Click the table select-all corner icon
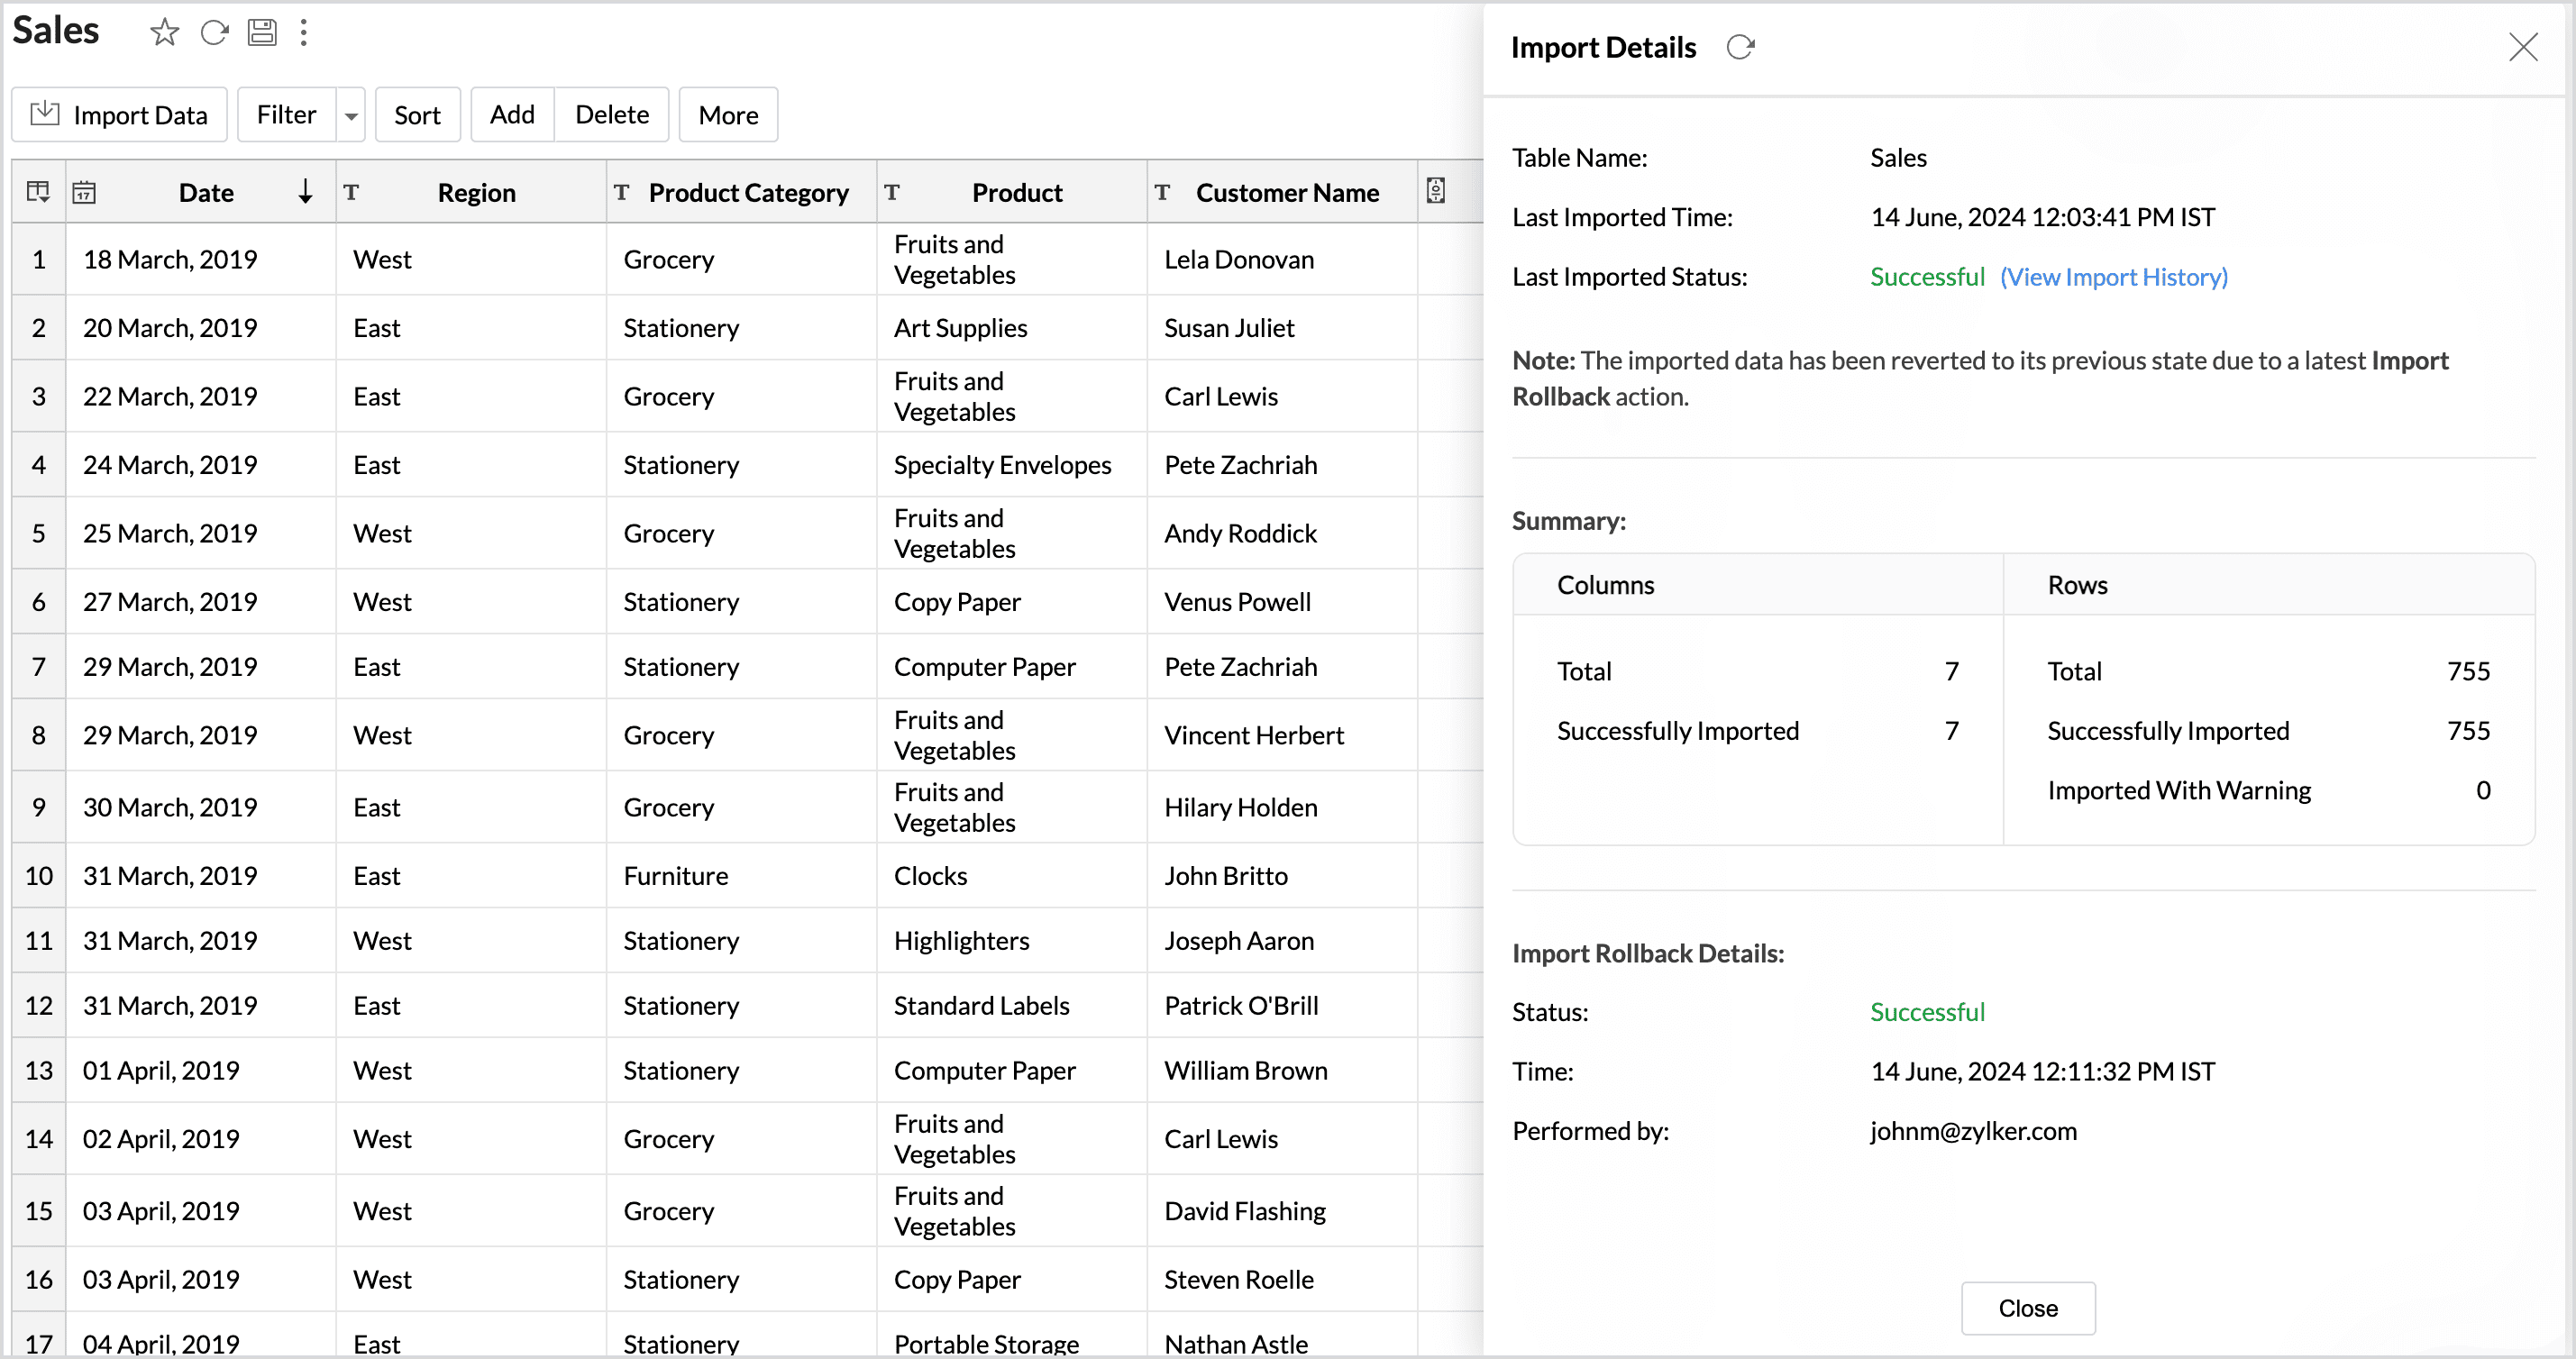The image size is (2576, 1359). (38, 192)
